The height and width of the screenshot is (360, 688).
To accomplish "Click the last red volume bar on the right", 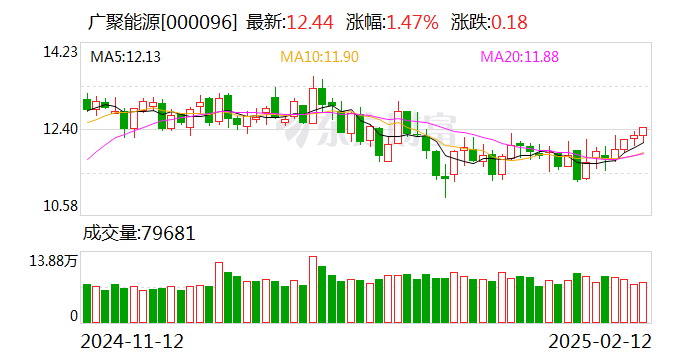I will click(x=643, y=303).
